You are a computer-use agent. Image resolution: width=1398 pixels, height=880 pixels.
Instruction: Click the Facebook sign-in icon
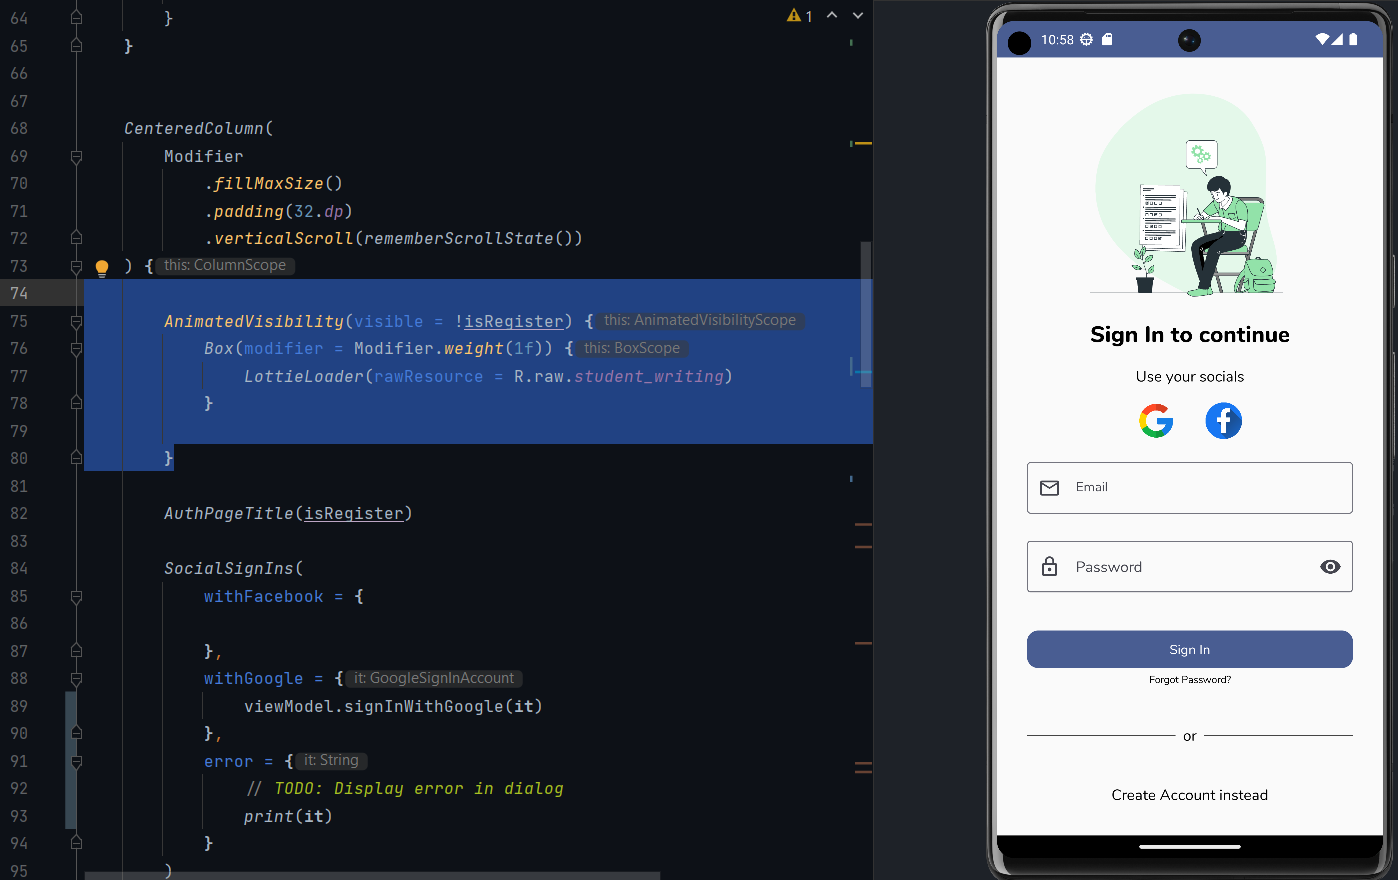(1223, 421)
